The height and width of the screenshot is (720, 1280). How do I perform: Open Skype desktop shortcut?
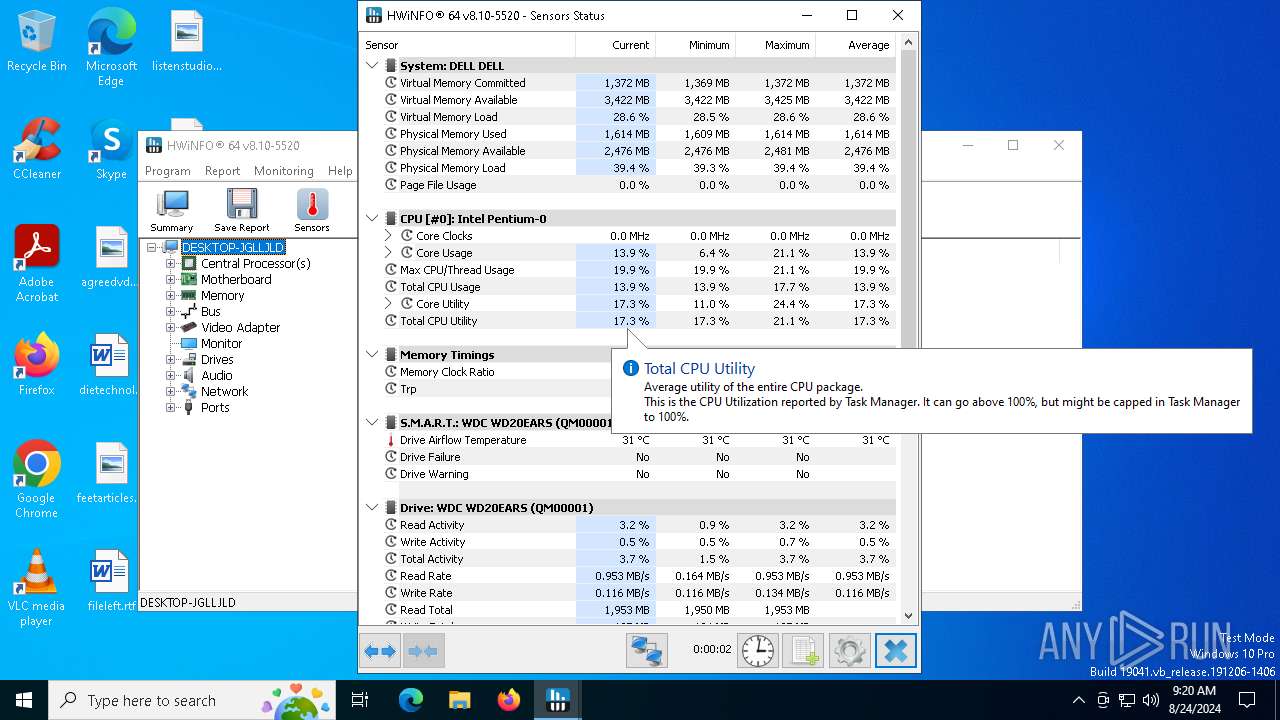pyautogui.click(x=111, y=149)
